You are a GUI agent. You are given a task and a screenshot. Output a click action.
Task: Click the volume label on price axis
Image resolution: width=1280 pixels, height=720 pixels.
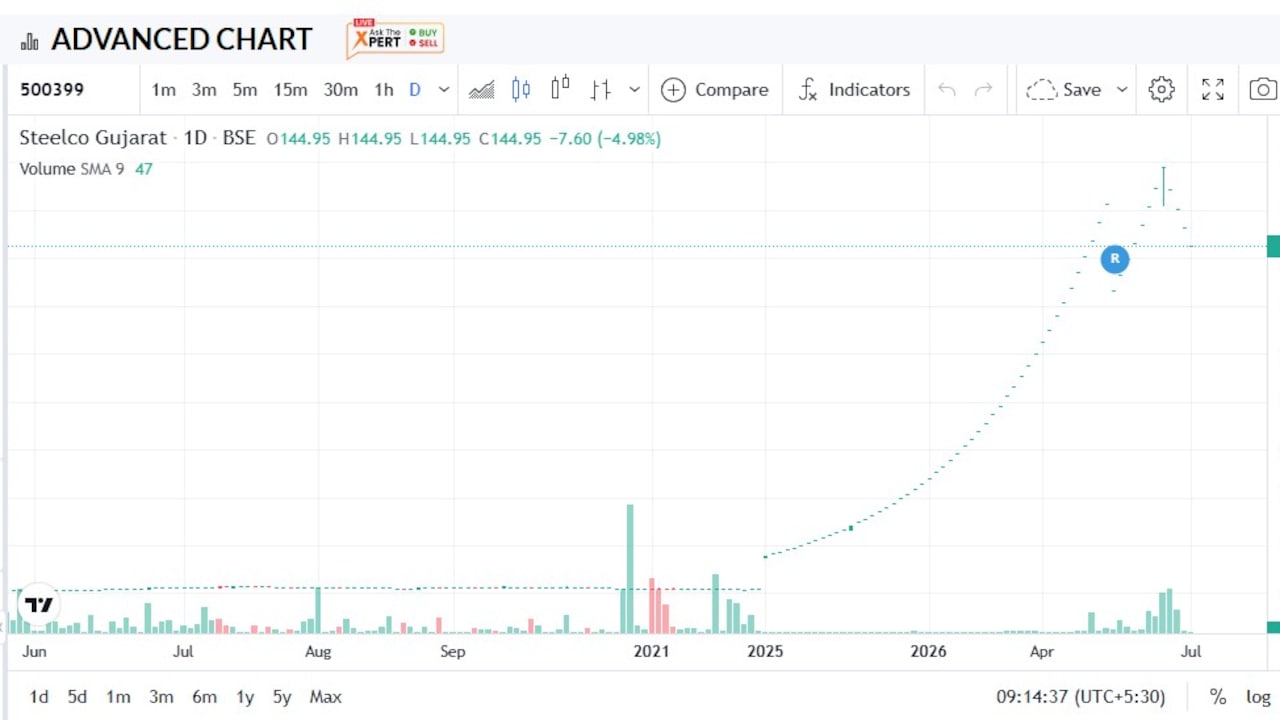(1273, 627)
